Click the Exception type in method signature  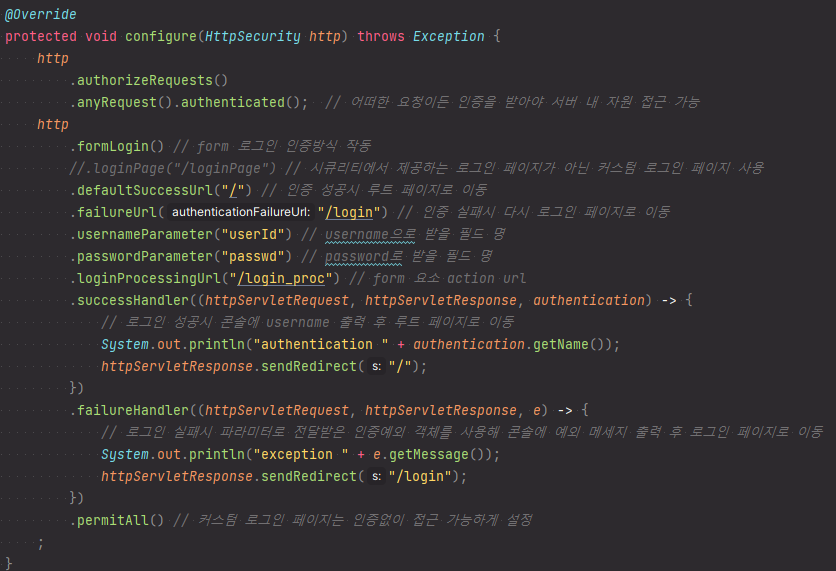click(448, 36)
